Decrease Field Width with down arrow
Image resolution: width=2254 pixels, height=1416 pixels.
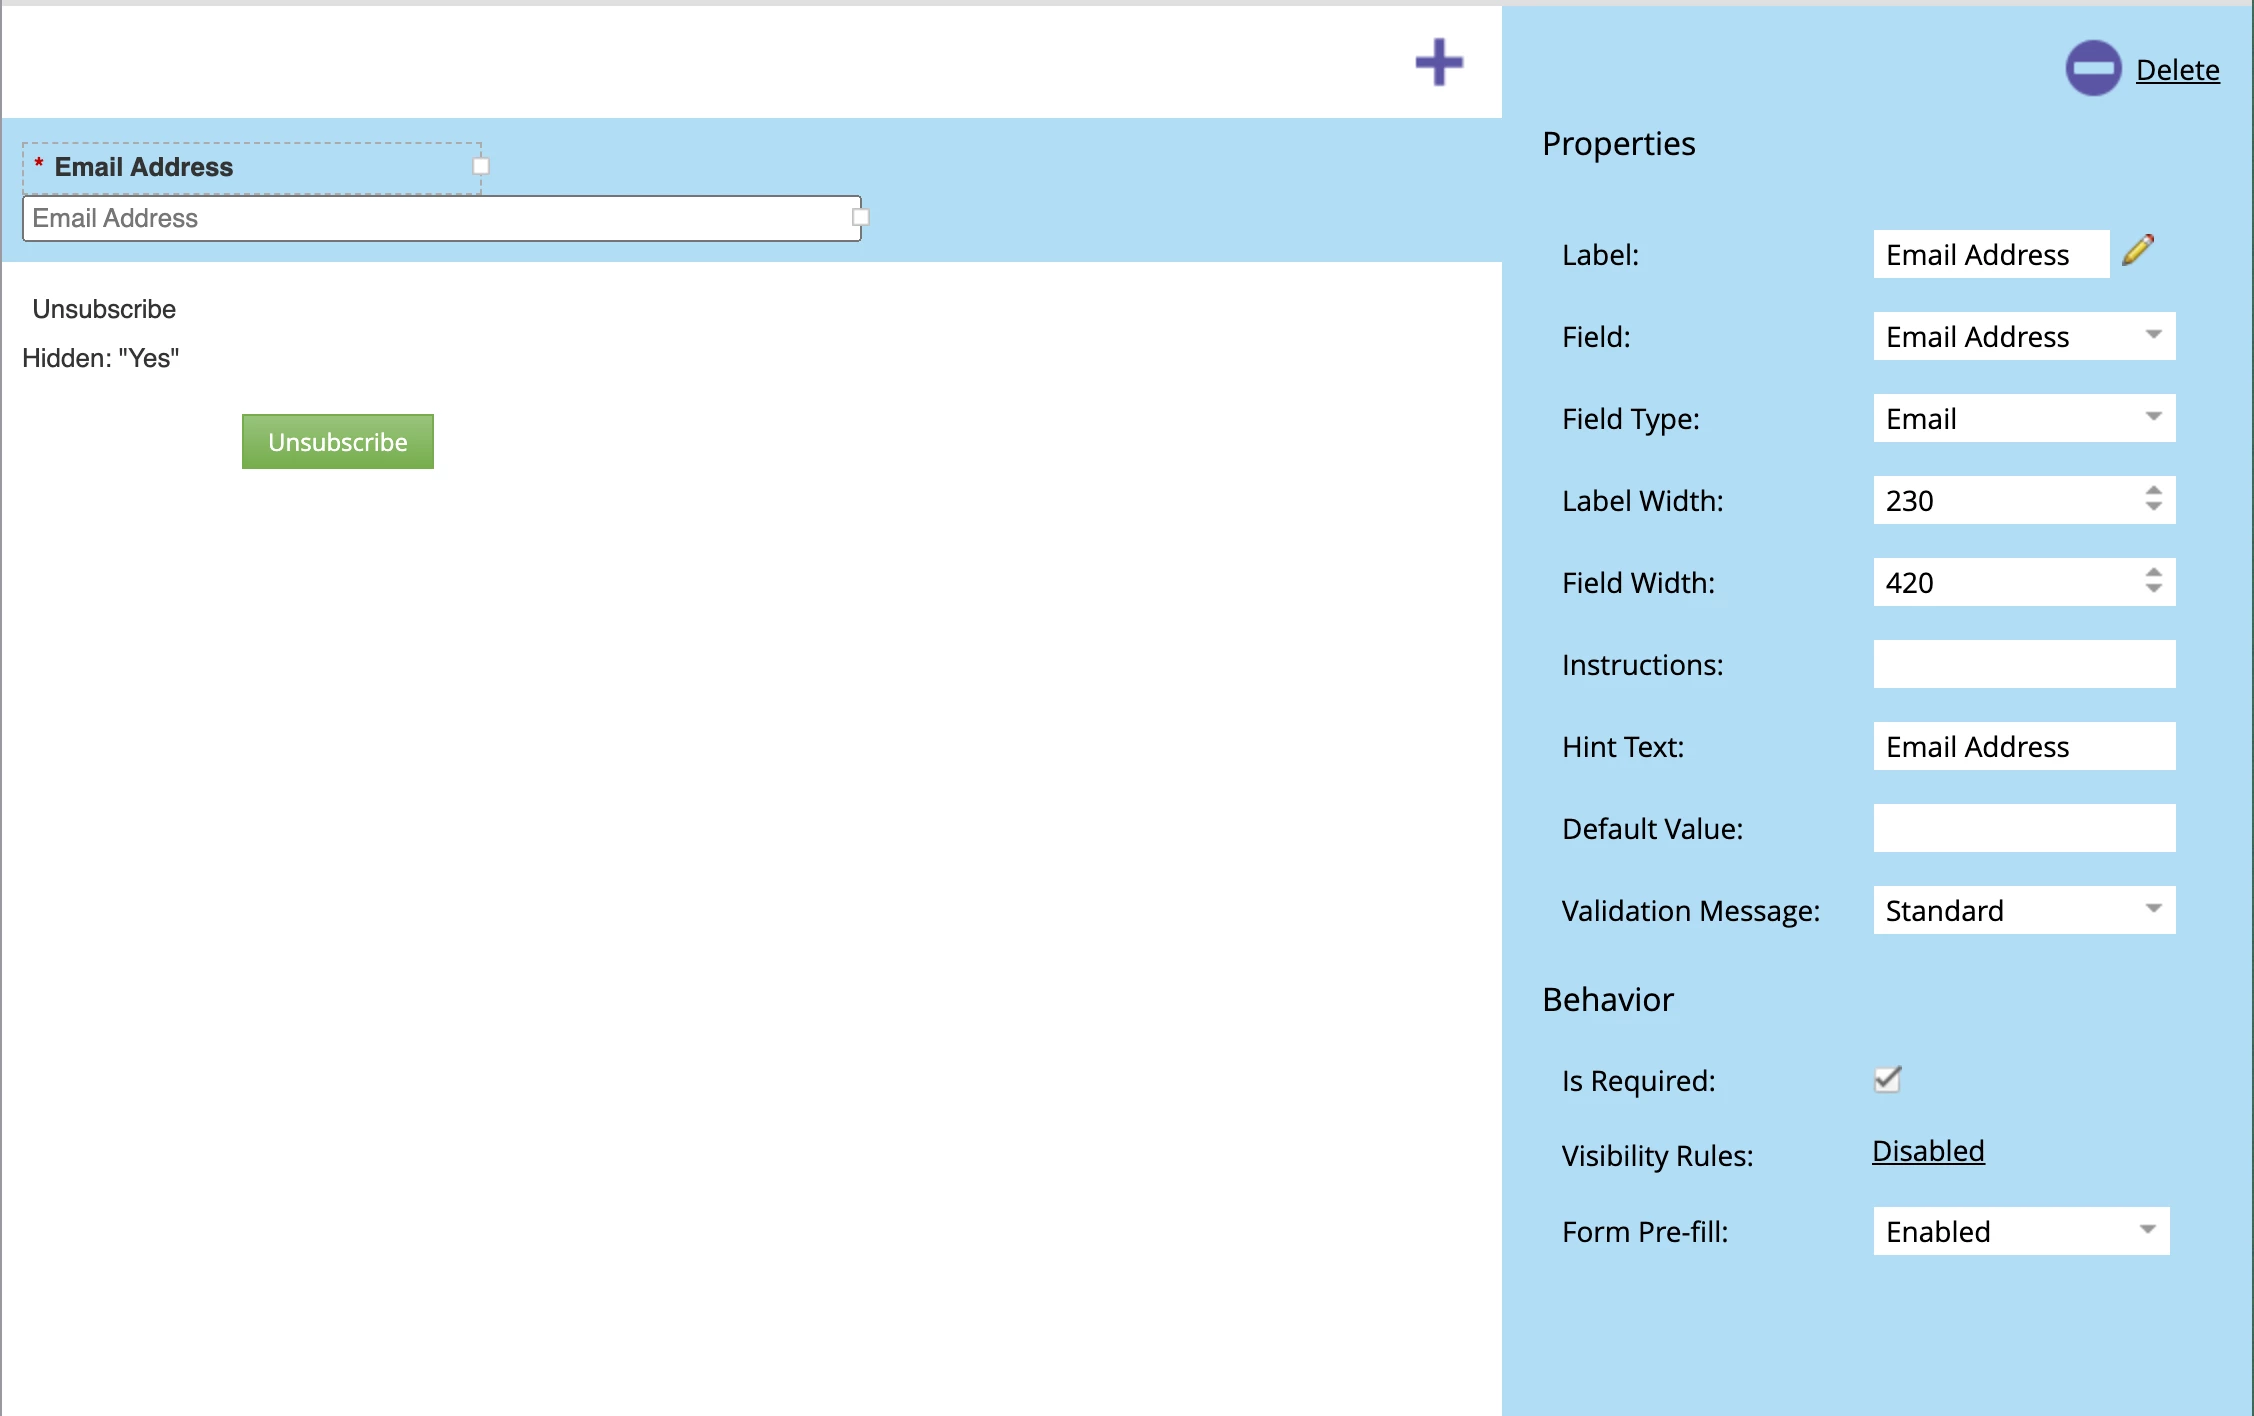pos(2154,589)
